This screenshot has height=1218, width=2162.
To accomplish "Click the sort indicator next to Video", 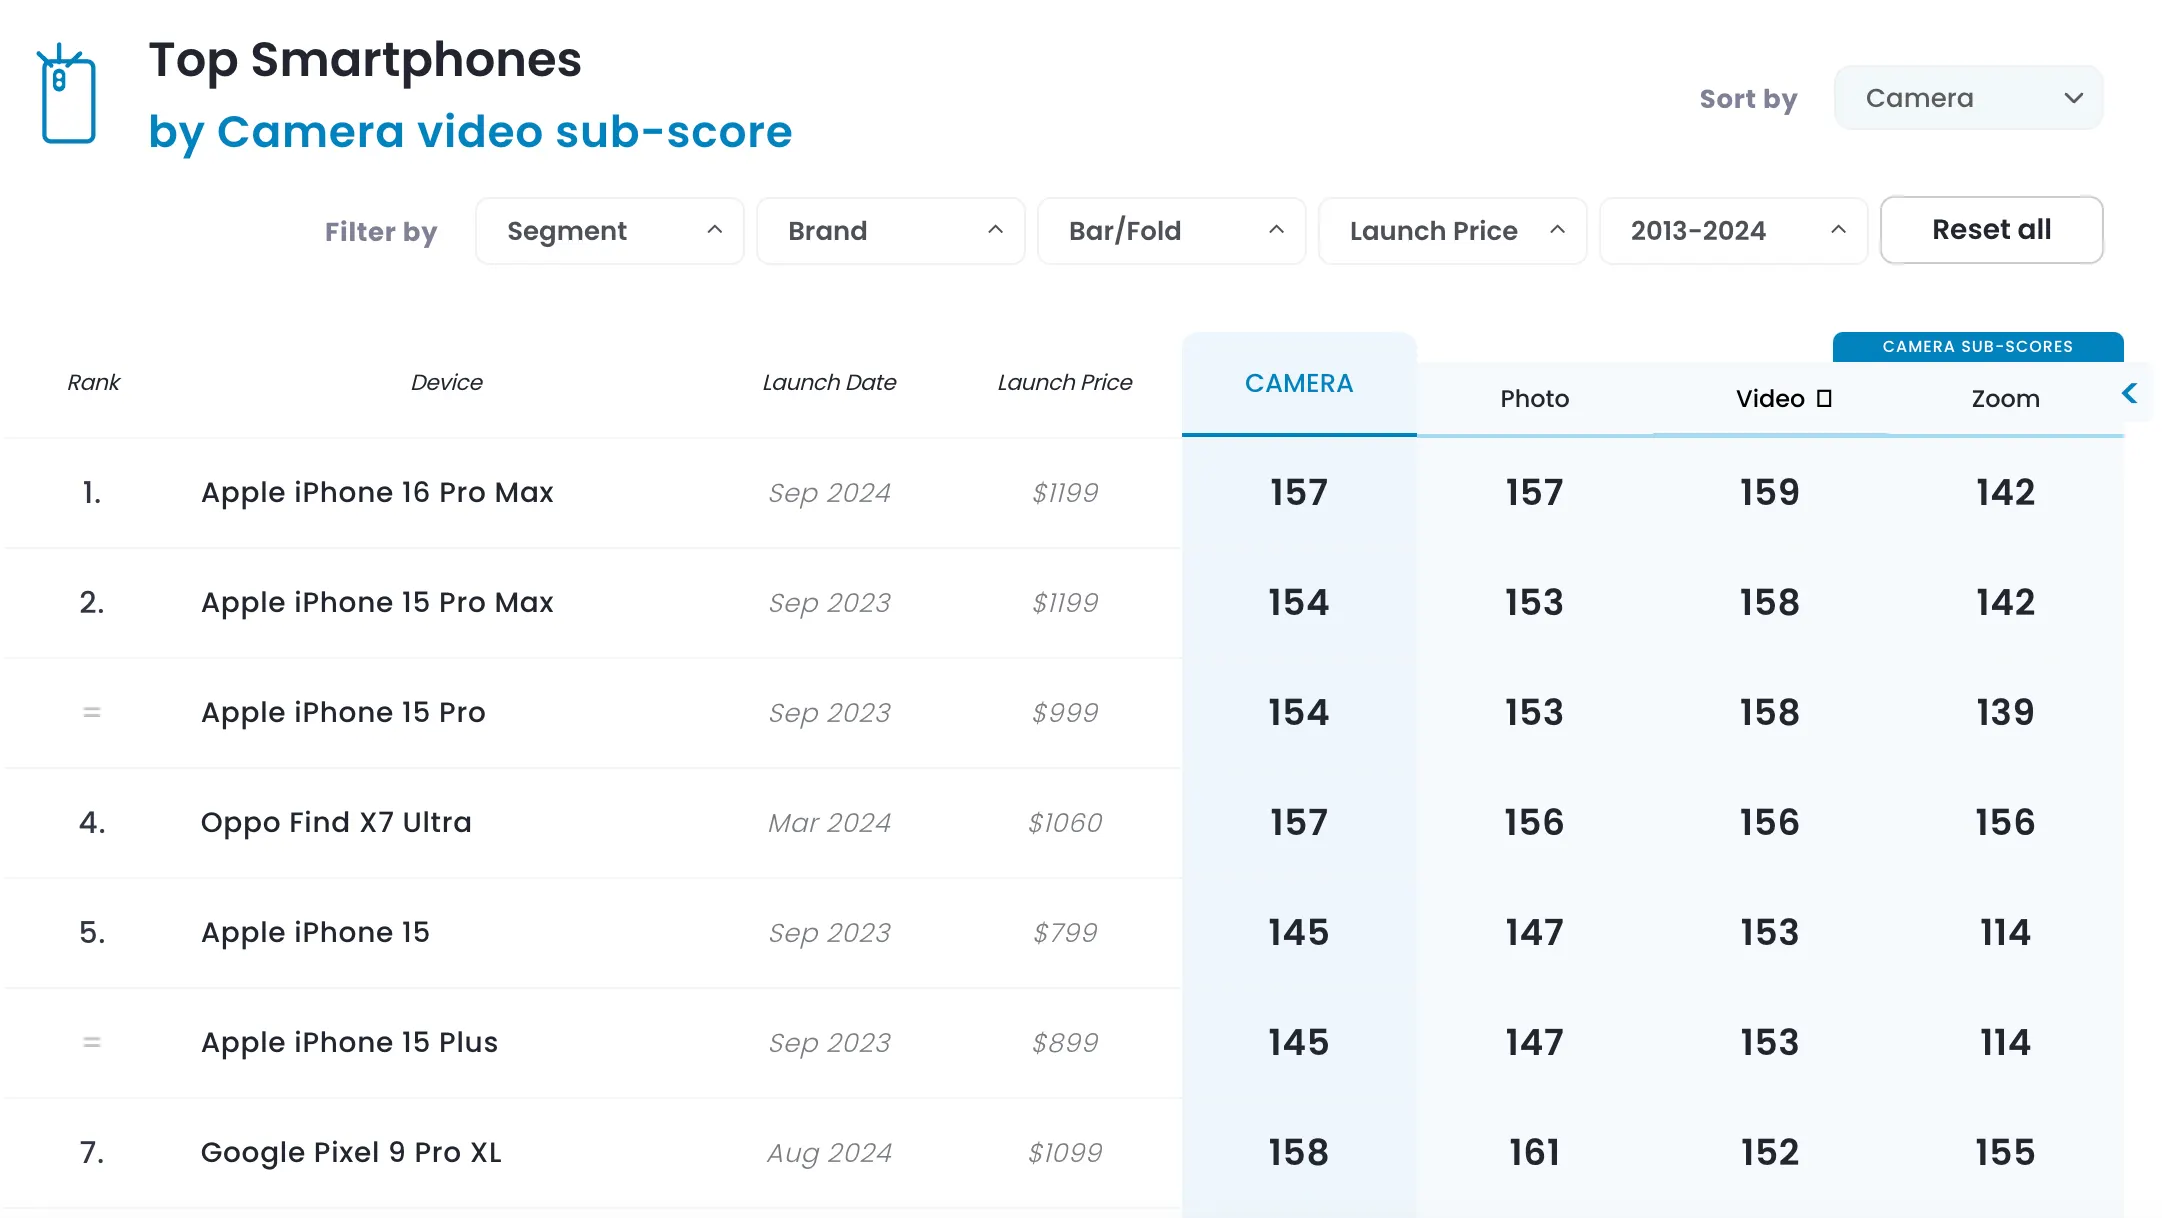I will tap(1824, 399).
